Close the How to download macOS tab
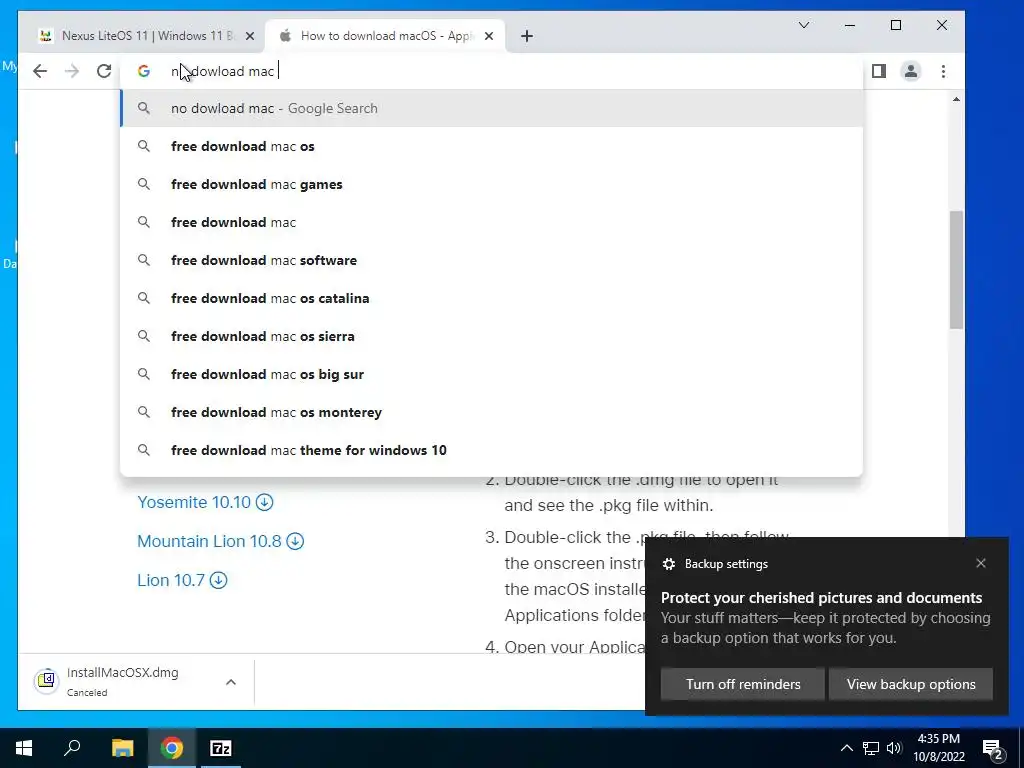Image resolution: width=1024 pixels, height=768 pixels. coord(488,36)
